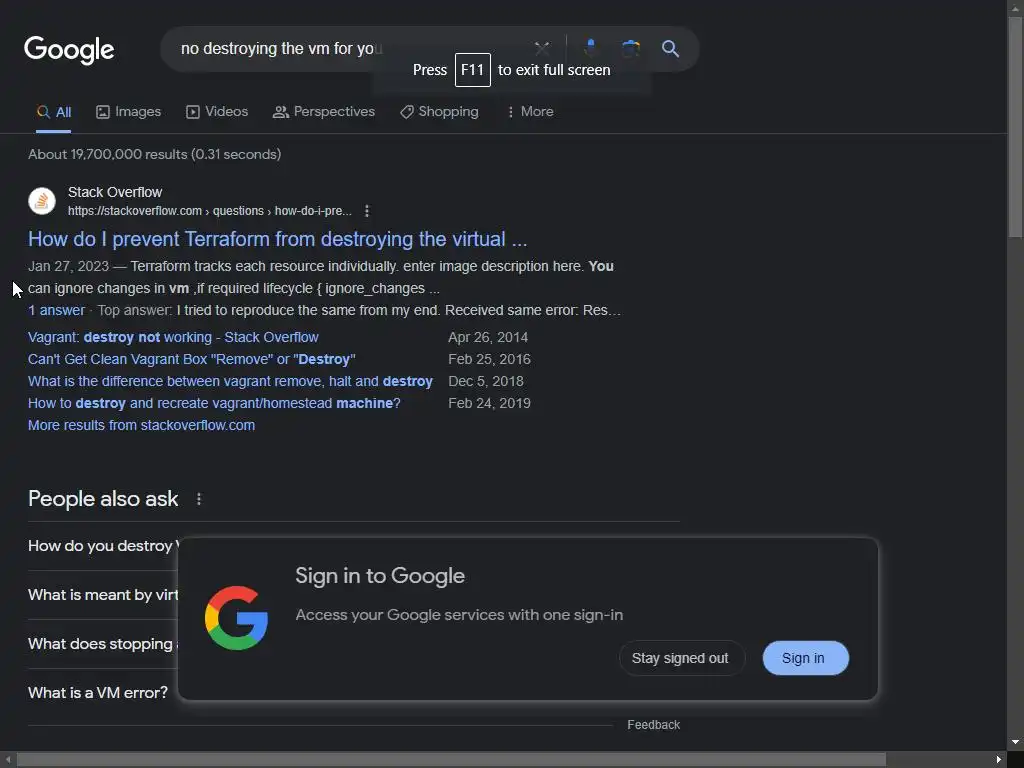1024x768 pixels.
Task: Expand 'How do you destroy' question
Action: point(103,546)
